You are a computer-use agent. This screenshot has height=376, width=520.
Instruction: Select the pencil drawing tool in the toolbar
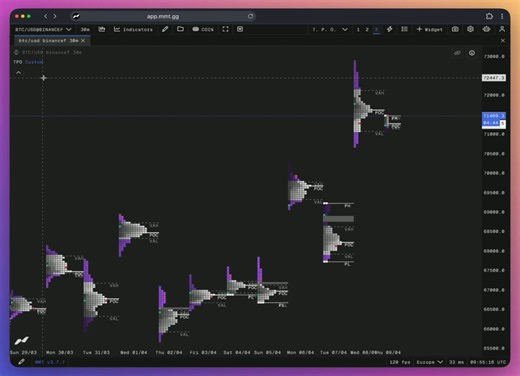pos(165,29)
